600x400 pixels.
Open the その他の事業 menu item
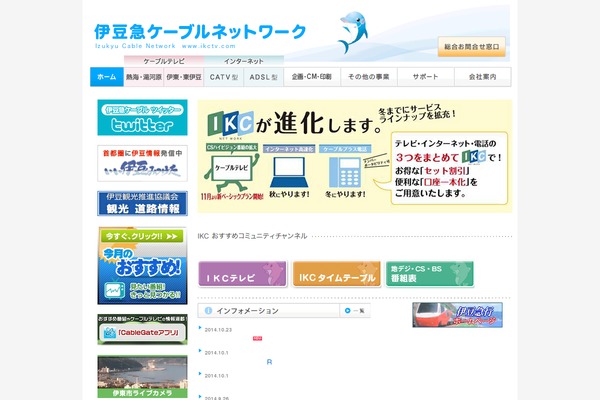tap(369, 77)
